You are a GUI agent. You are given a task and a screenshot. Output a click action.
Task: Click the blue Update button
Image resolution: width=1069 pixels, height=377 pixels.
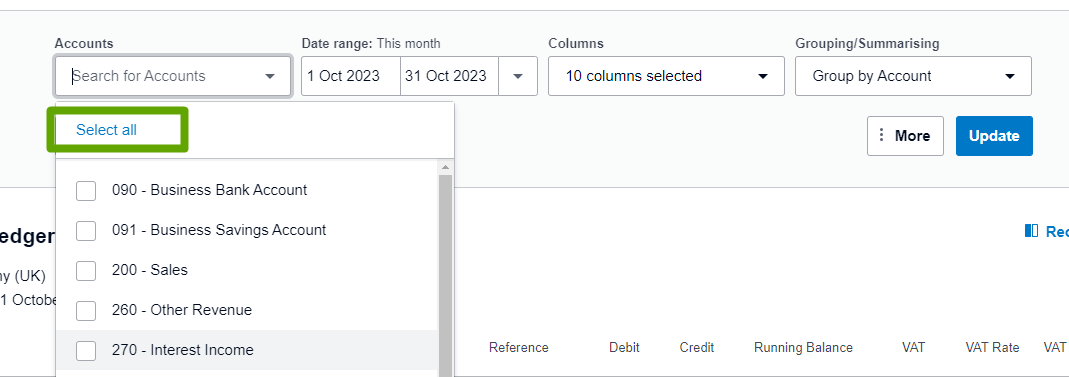[x=994, y=136]
